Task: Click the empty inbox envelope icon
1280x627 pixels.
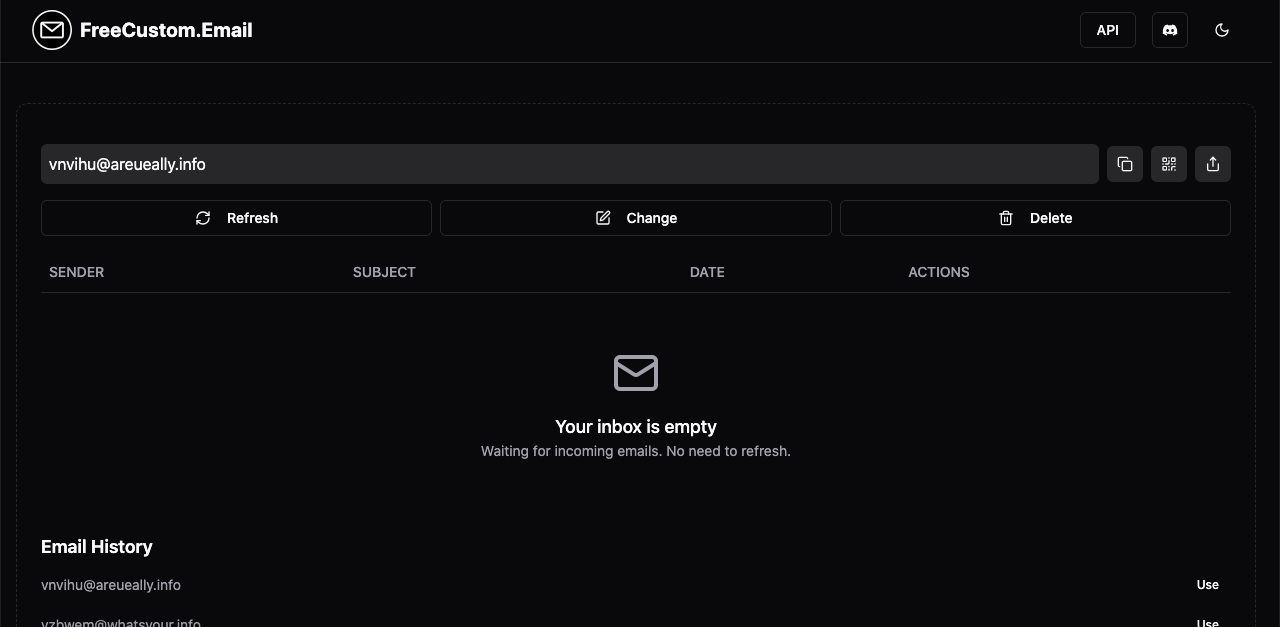Action: click(636, 372)
